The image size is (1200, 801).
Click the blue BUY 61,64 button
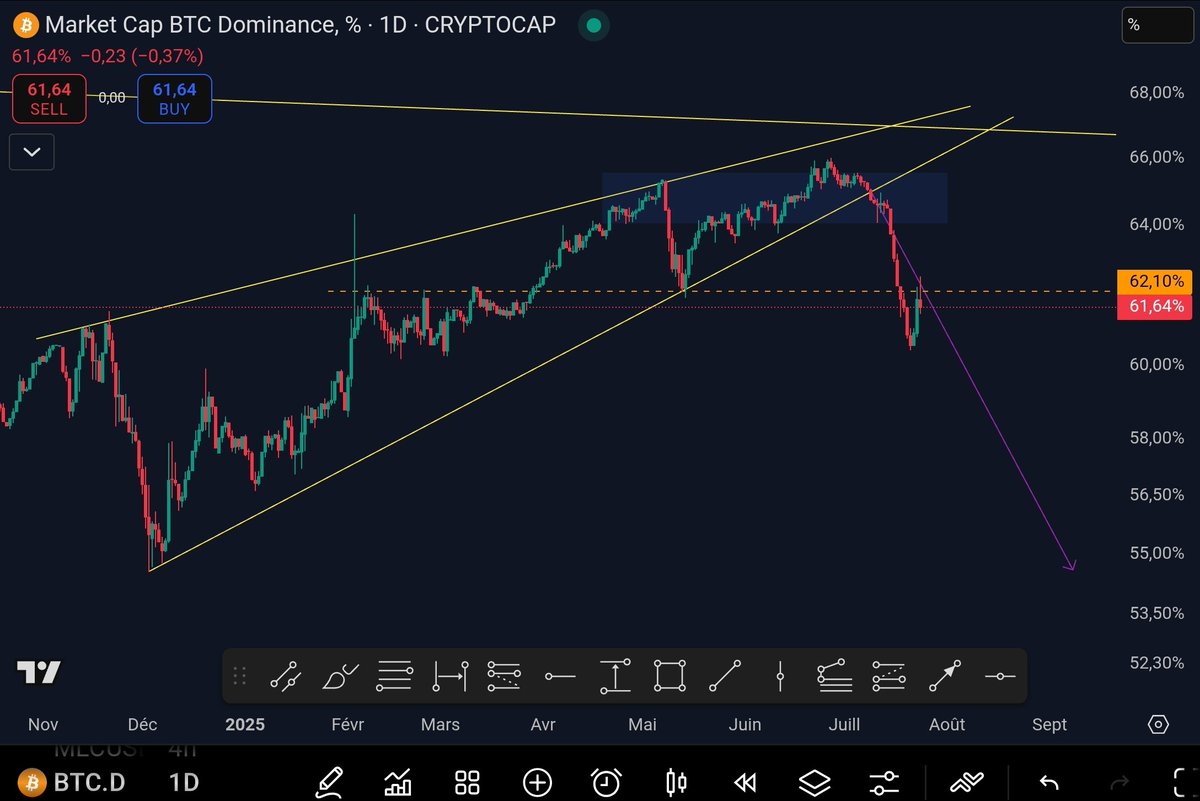tap(175, 98)
